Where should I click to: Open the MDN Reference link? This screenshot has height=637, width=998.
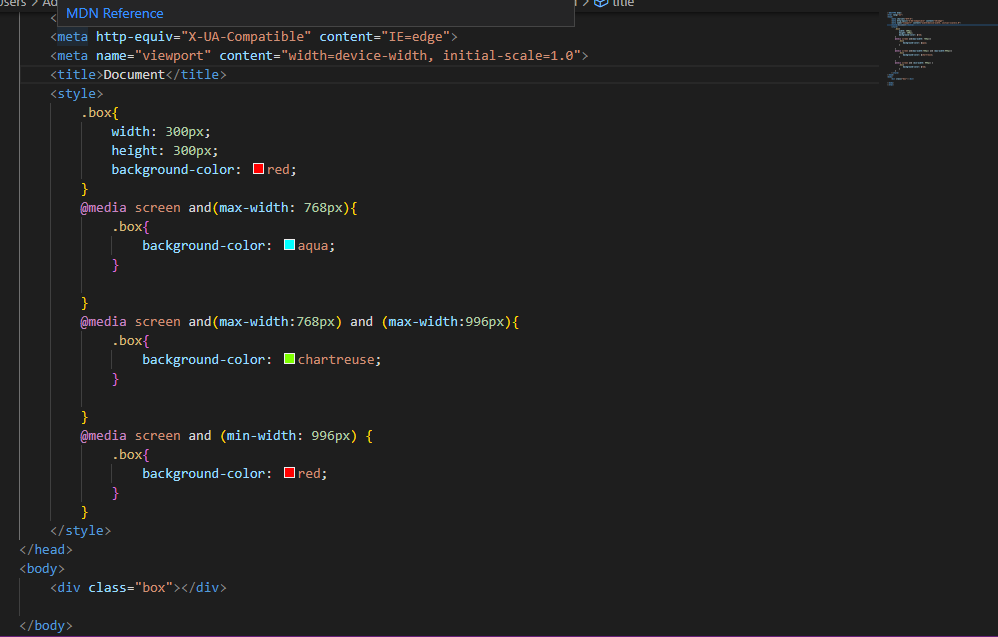(x=115, y=13)
